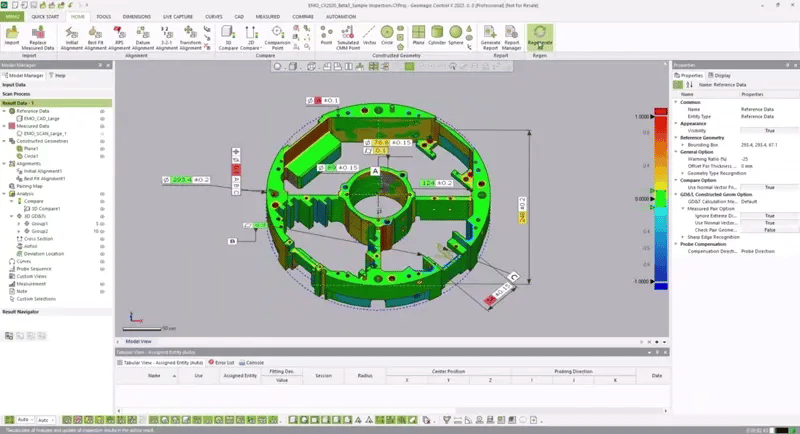Select Plane1 in the model tree
The height and width of the screenshot is (434, 800).
34,148
